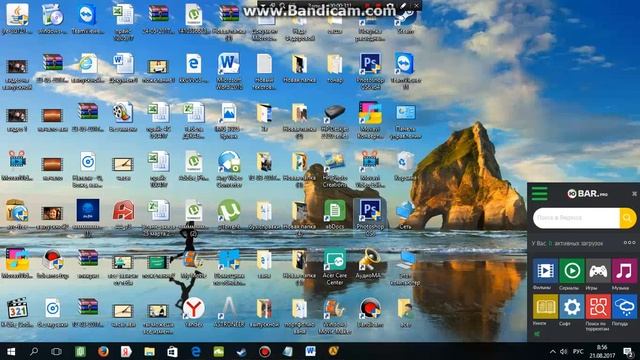This screenshot has width=640, height=360.
Task: Click the BAR panel Yandex search field
Action: [x=576, y=218]
